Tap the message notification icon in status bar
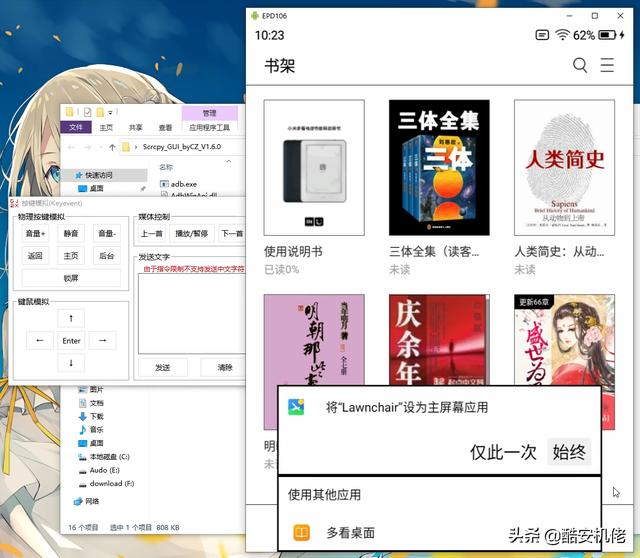Image resolution: width=640 pixels, height=558 pixels. coord(542,35)
